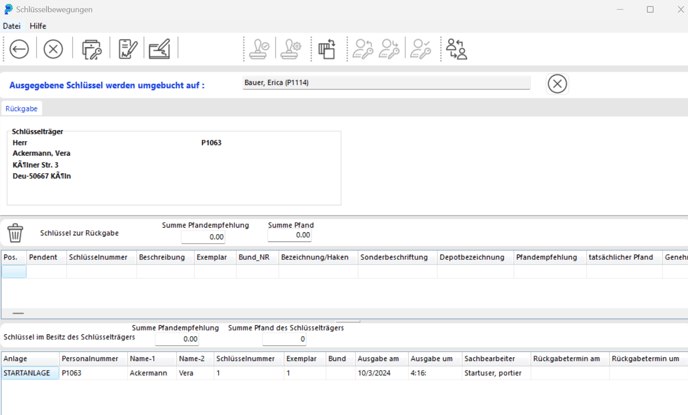
Task: Click the Bauer, Erica (P1114) field
Action: coord(386,82)
